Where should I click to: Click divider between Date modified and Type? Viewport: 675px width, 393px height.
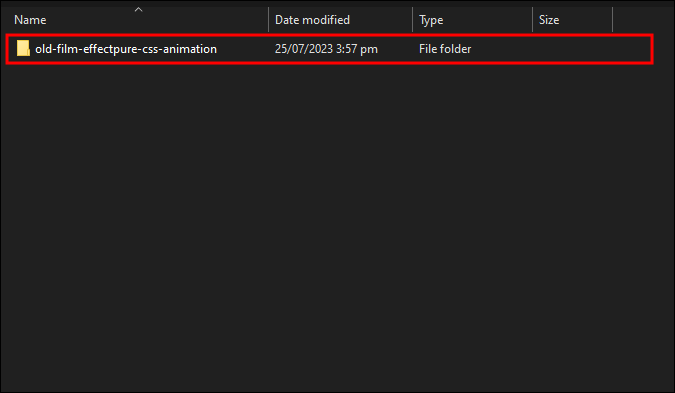point(412,20)
